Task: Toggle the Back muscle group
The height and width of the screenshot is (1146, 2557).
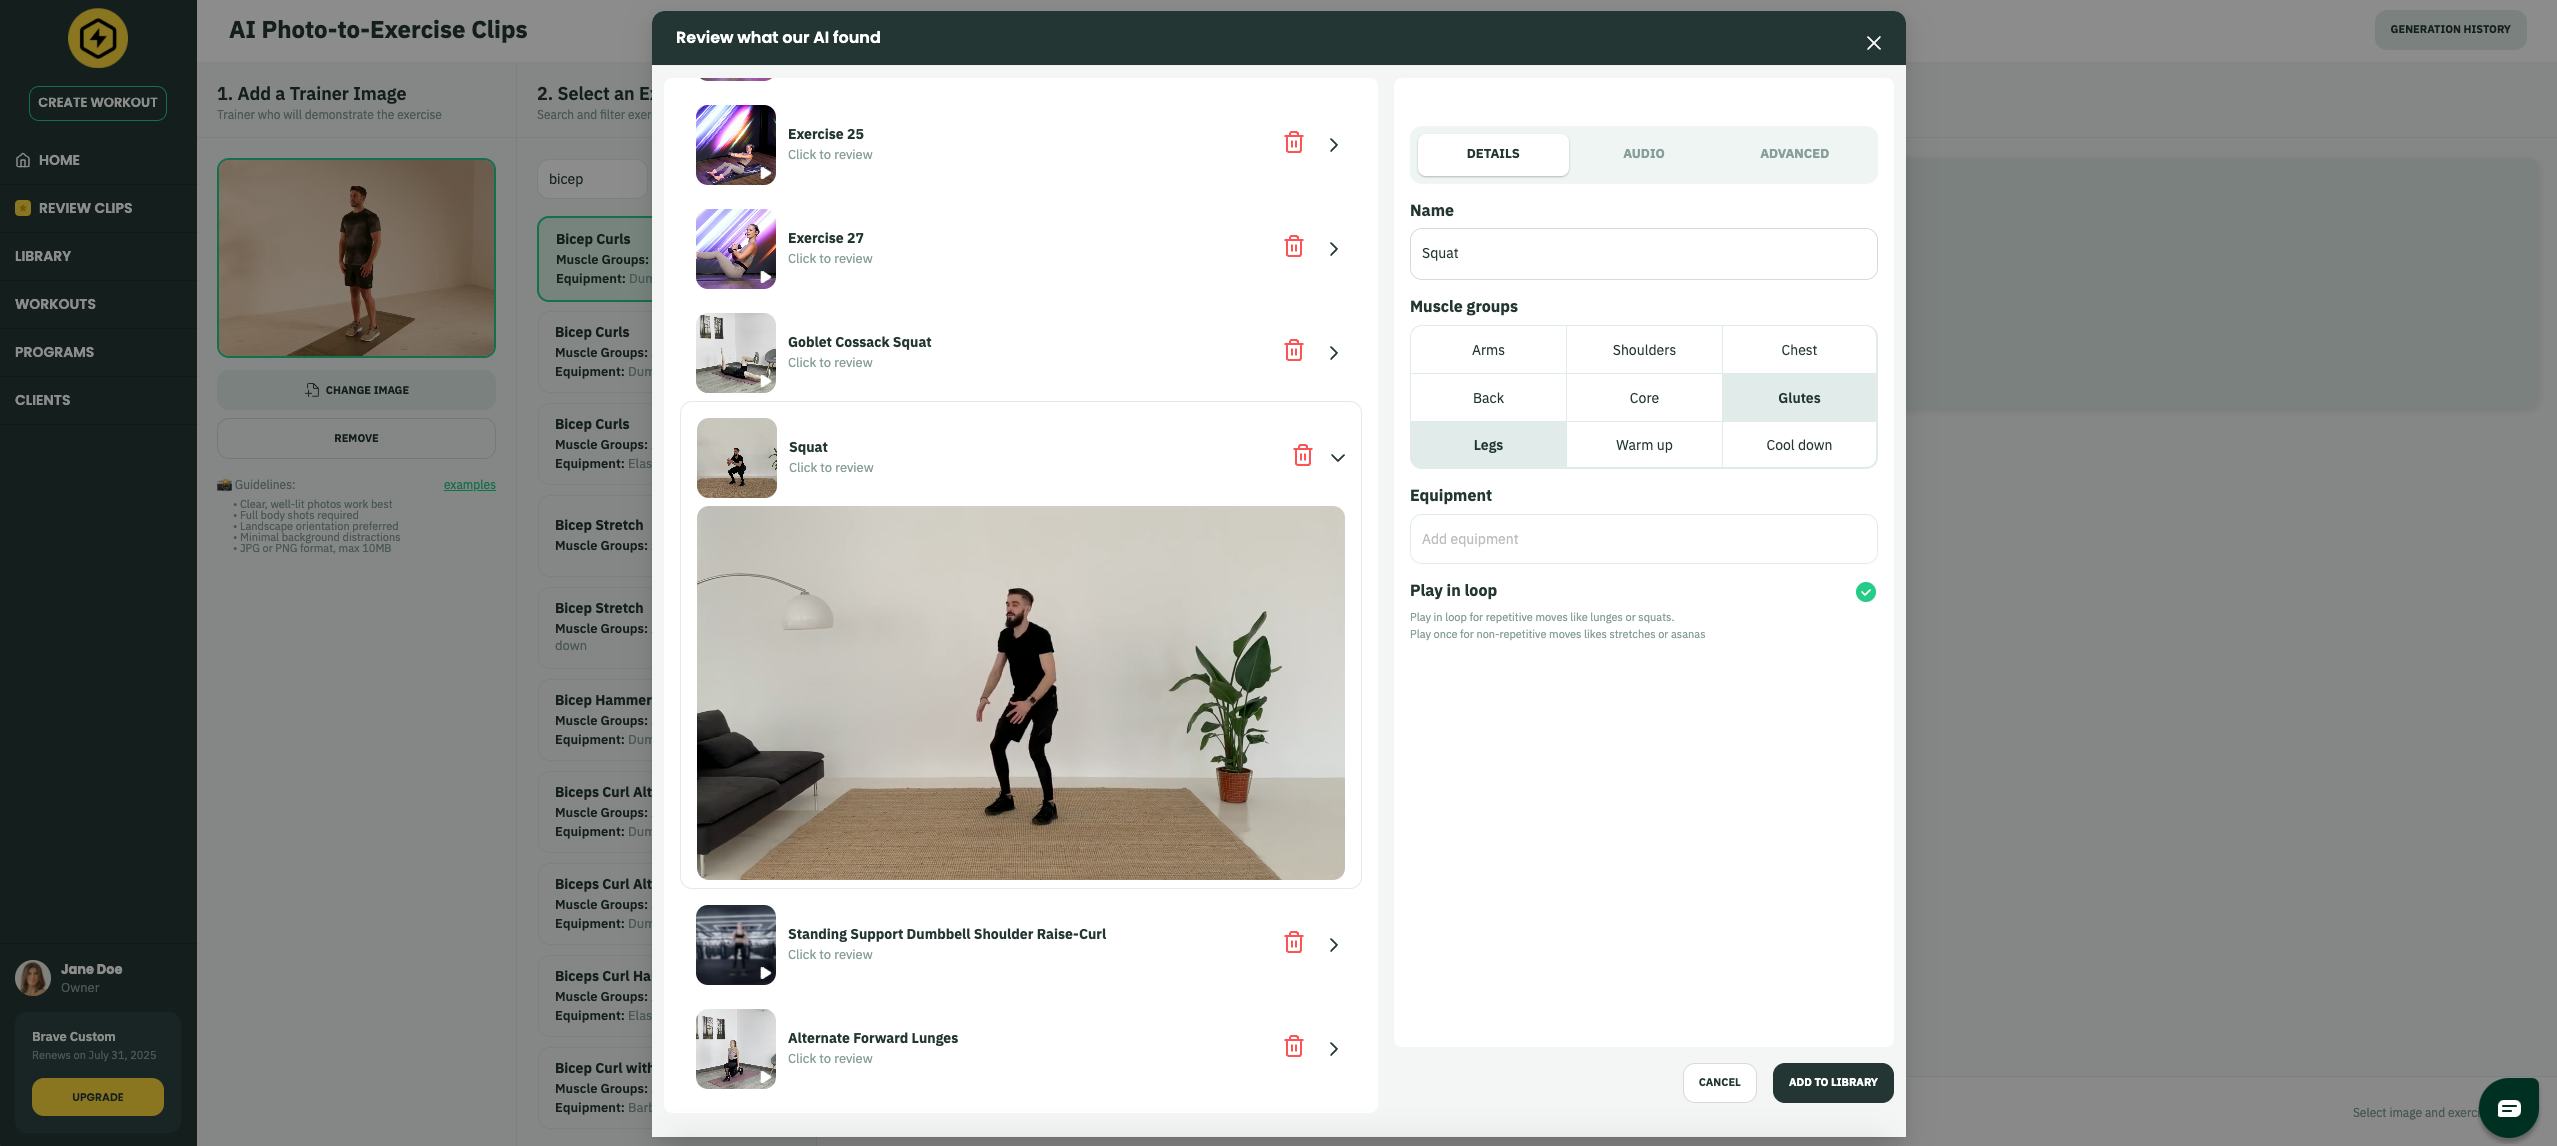Action: point(1488,398)
